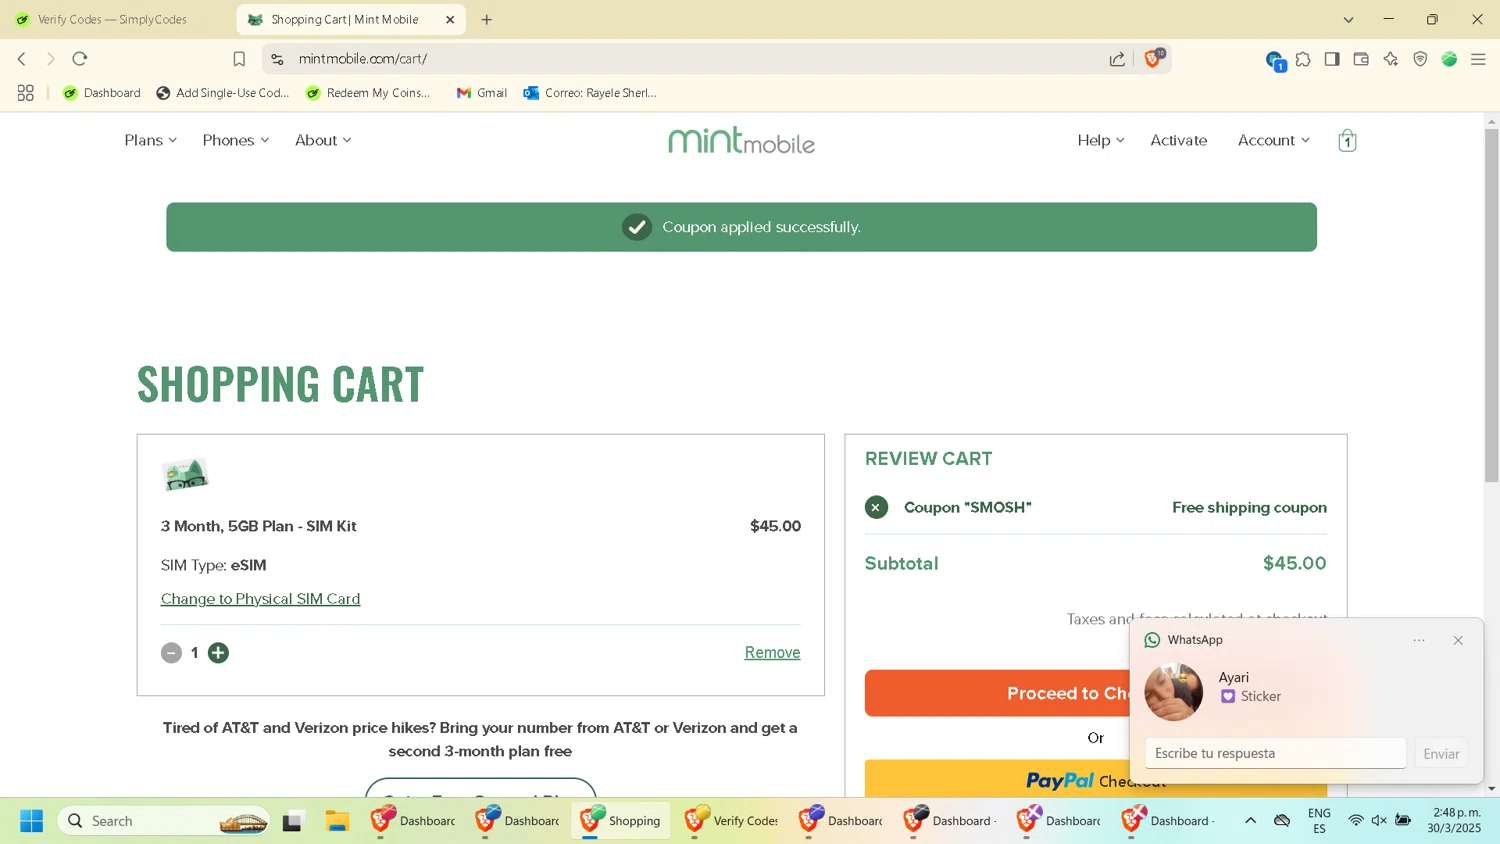This screenshot has width=1500, height=844.
Task: Click the blue extension icon with badge 1
Action: [x=1274, y=60]
